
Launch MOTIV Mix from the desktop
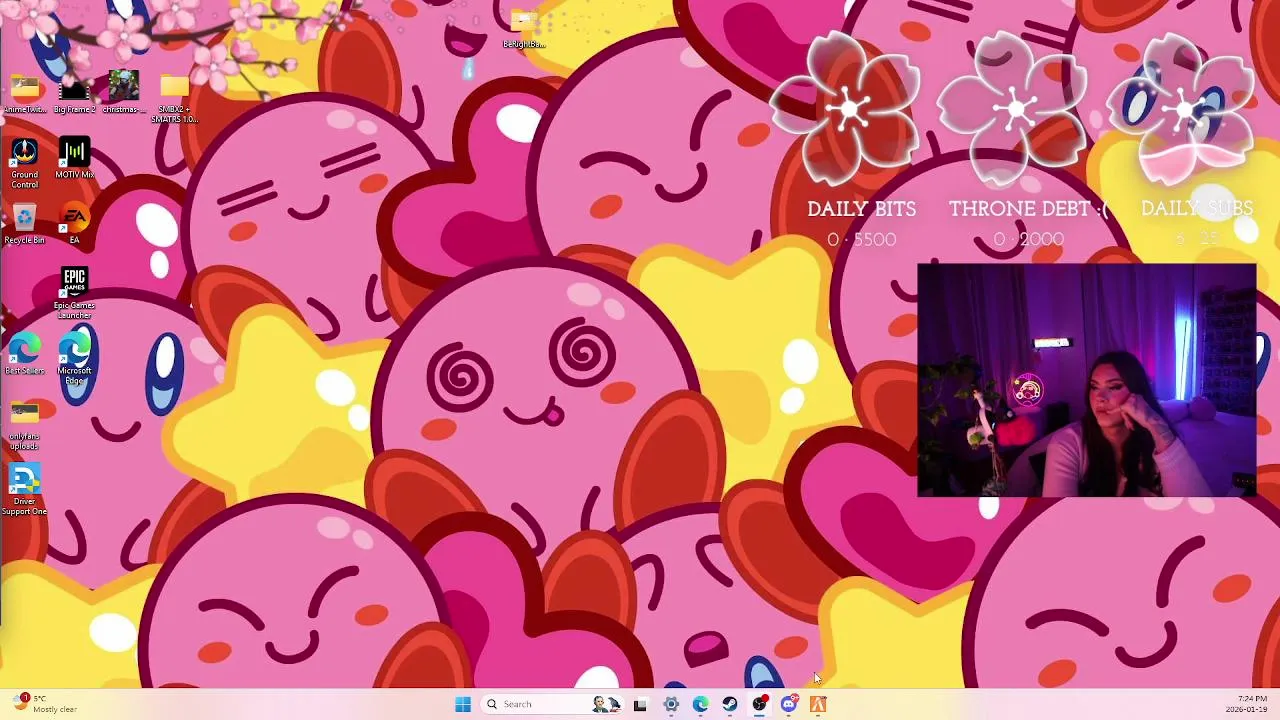pos(74,159)
